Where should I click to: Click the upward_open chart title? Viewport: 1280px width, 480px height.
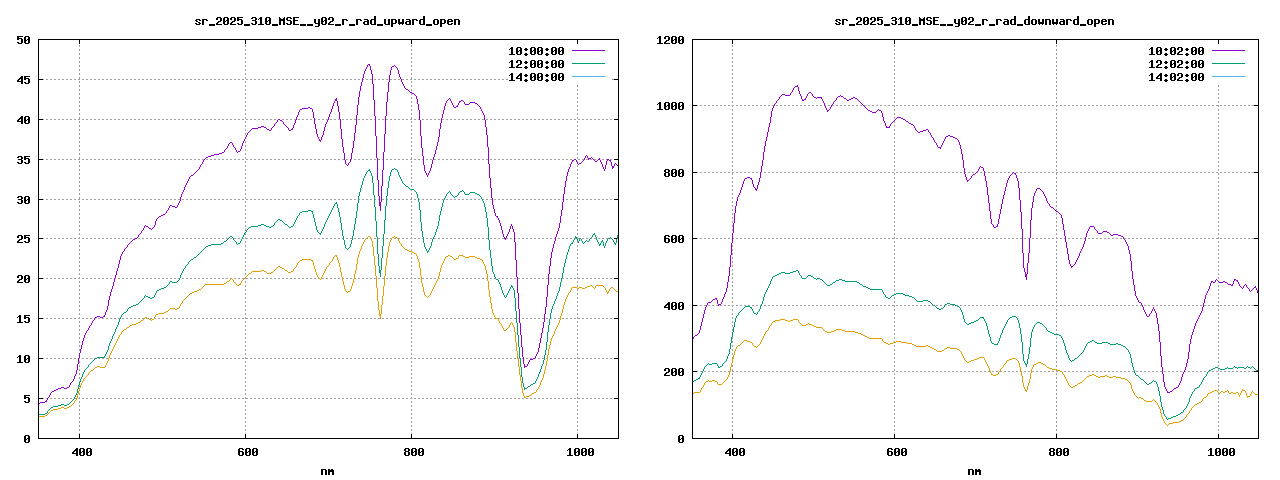(327, 21)
